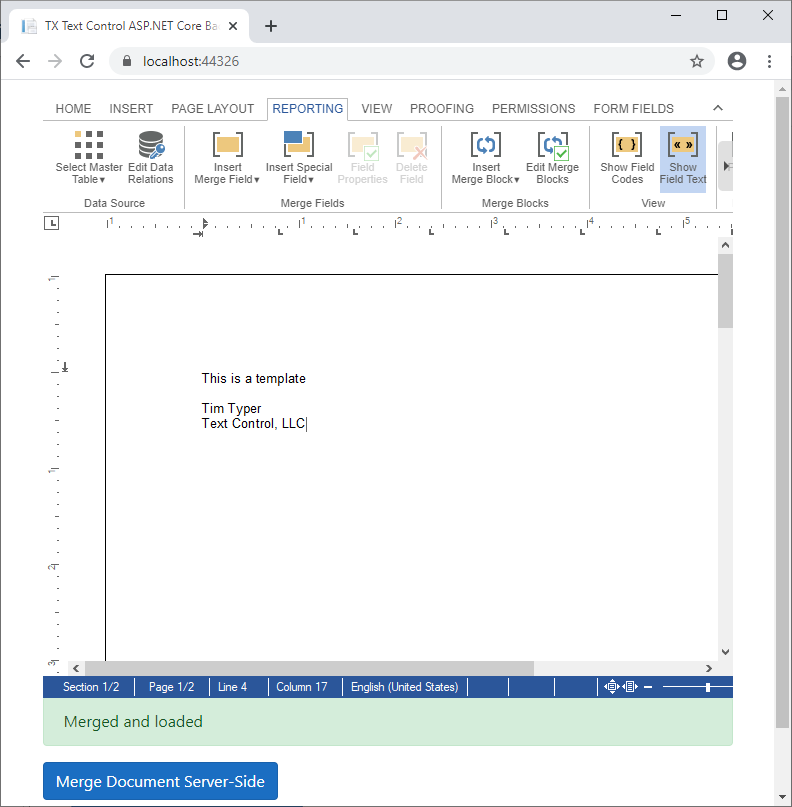This screenshot has height=807, width=792.
Task: Click Merge Document Server-Side button
Action: point(160,781)
